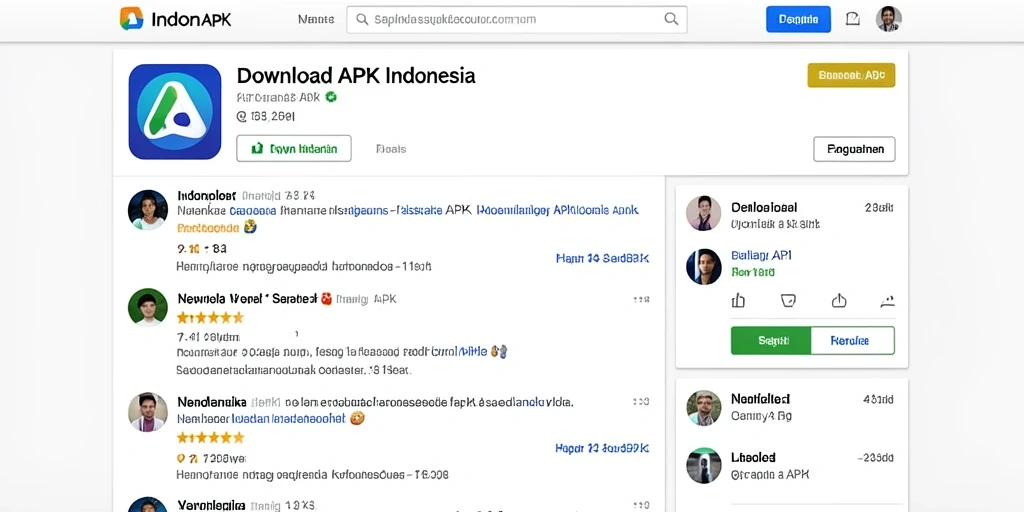Click the Paguainen button
Viewport: 1024px width, 512px height.
pos(854,149)
